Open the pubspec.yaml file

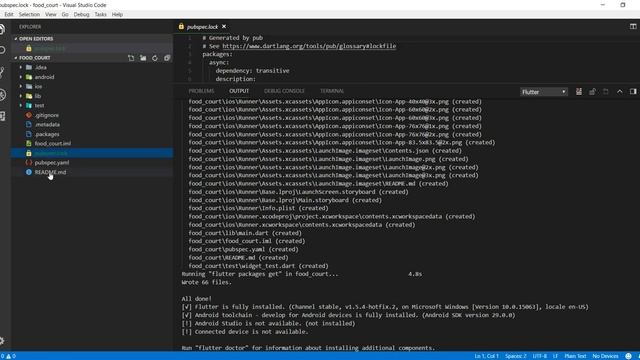(x=52, y=162)
